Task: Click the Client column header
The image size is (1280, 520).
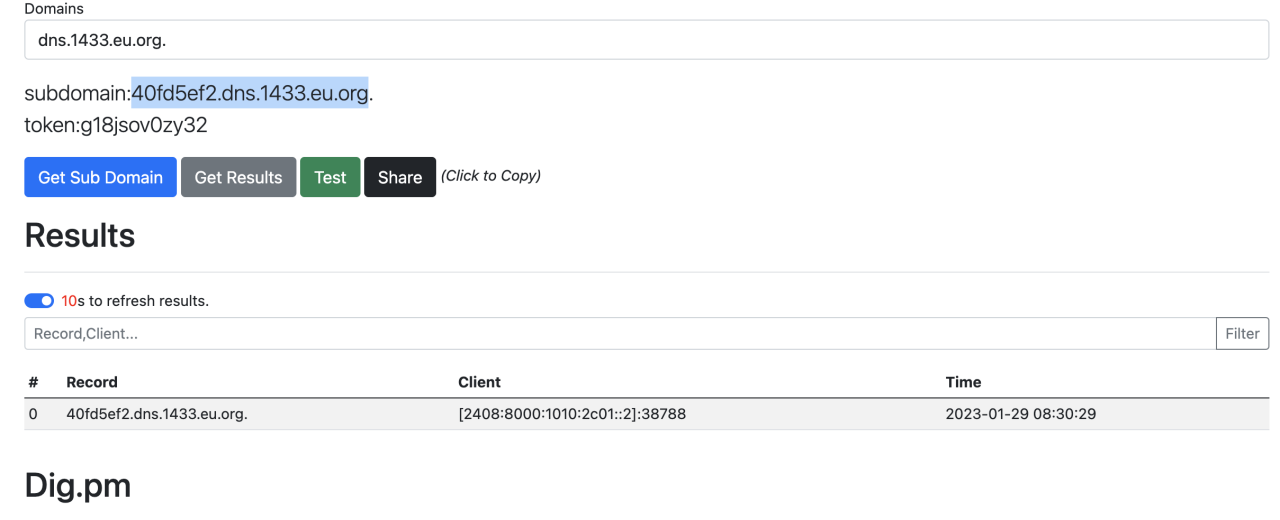Action: pos(479,382)
